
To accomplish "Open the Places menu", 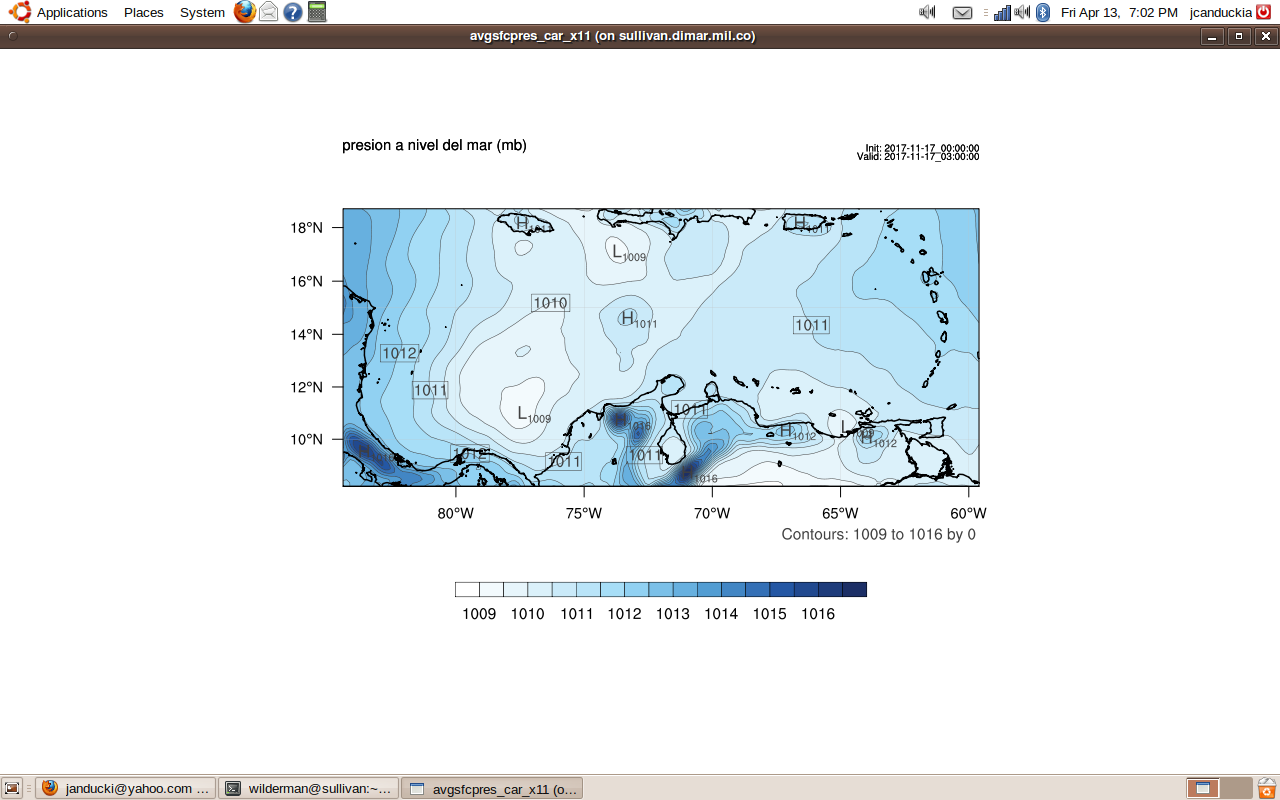I will (x=144, y=12).
